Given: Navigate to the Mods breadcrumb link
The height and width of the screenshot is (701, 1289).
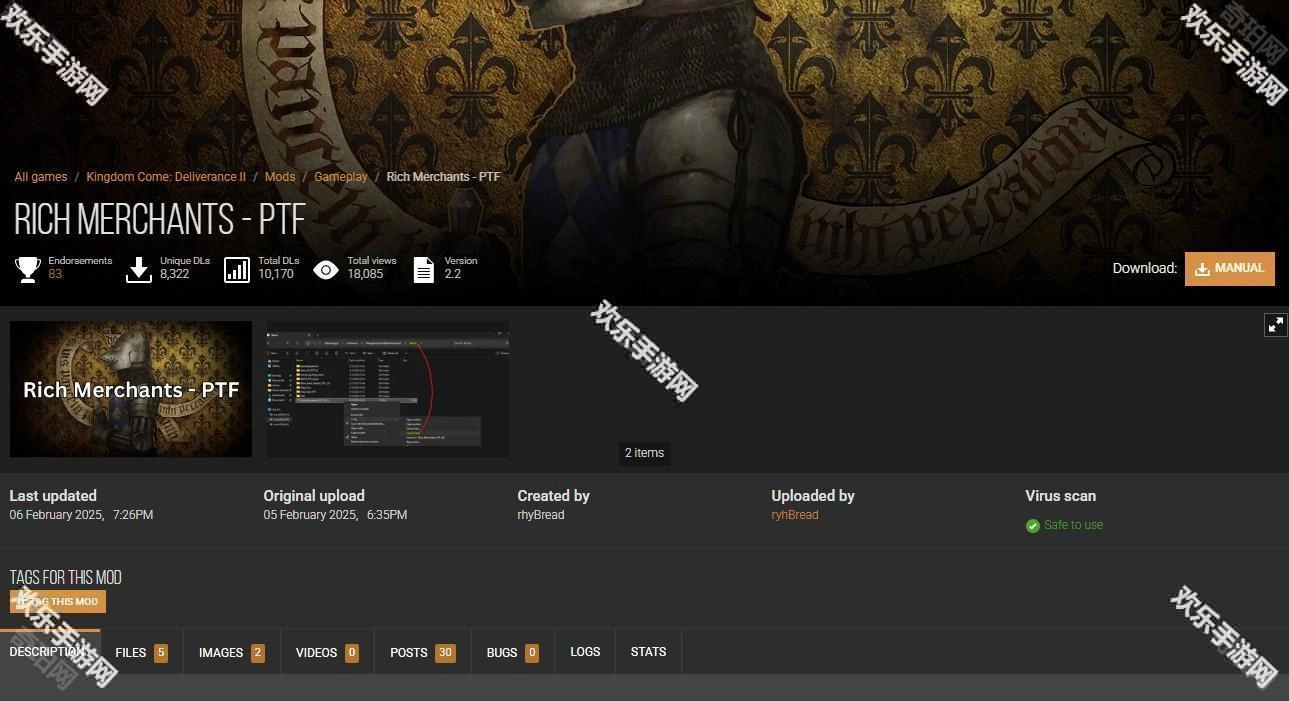Looking at the screenshot, I should (x=280, y=177).
